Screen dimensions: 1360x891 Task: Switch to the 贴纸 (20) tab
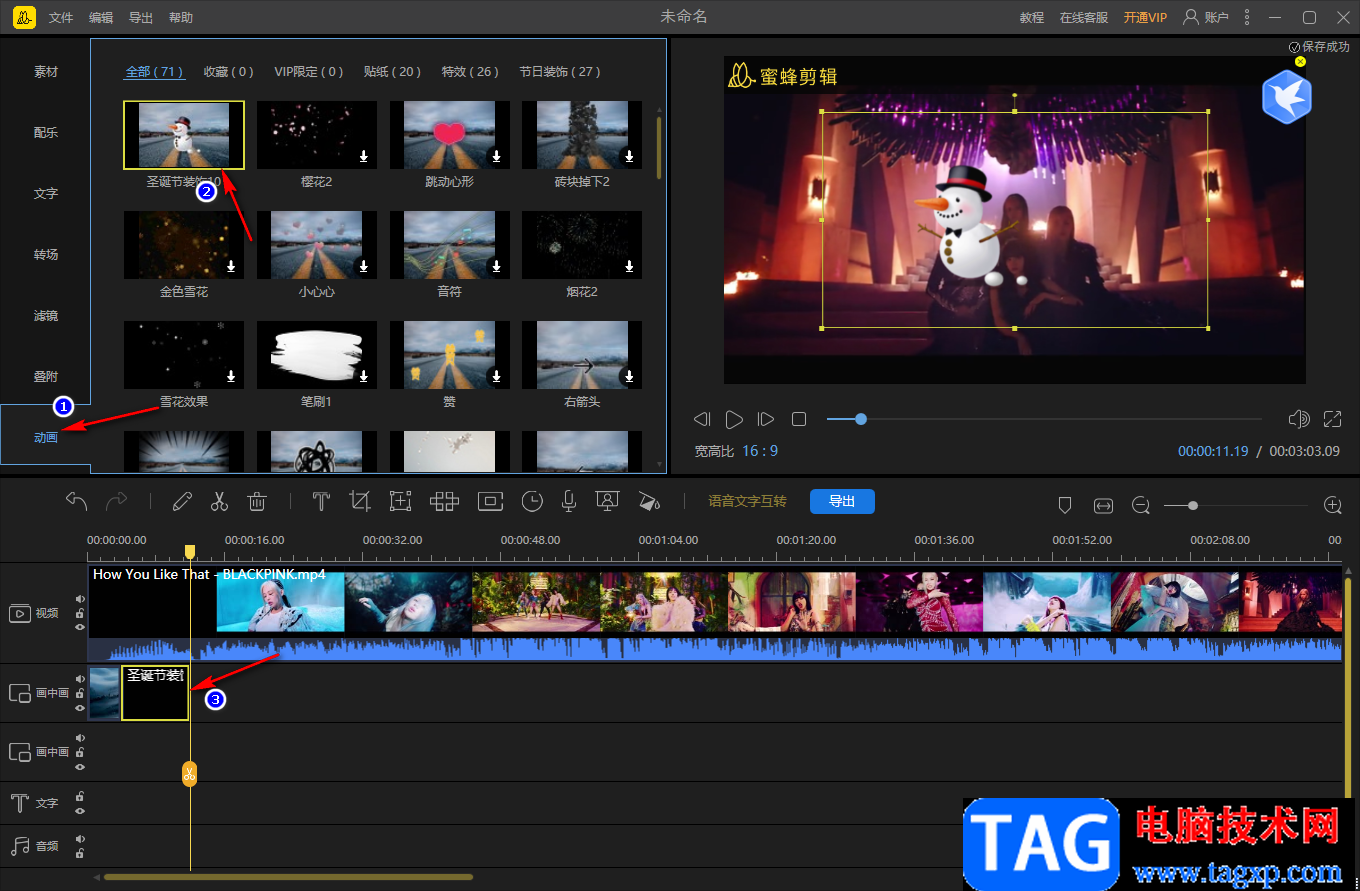click(392, 72)
